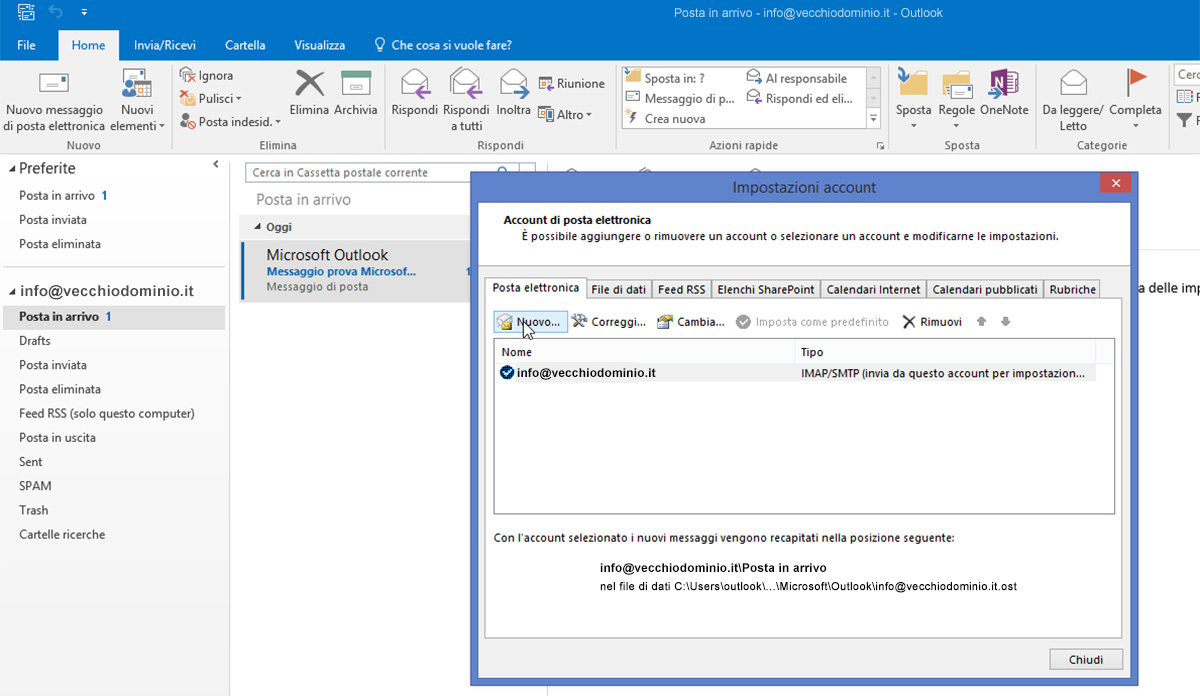Open the SPAM folder
1200x696 pixels.
point(35,486)
